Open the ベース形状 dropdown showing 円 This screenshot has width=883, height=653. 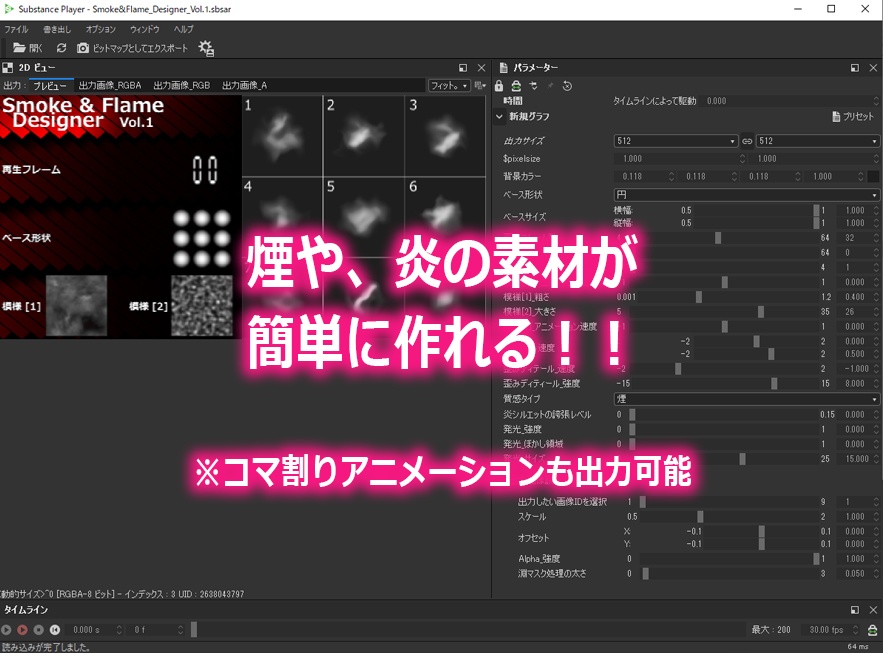coord(746,195)
